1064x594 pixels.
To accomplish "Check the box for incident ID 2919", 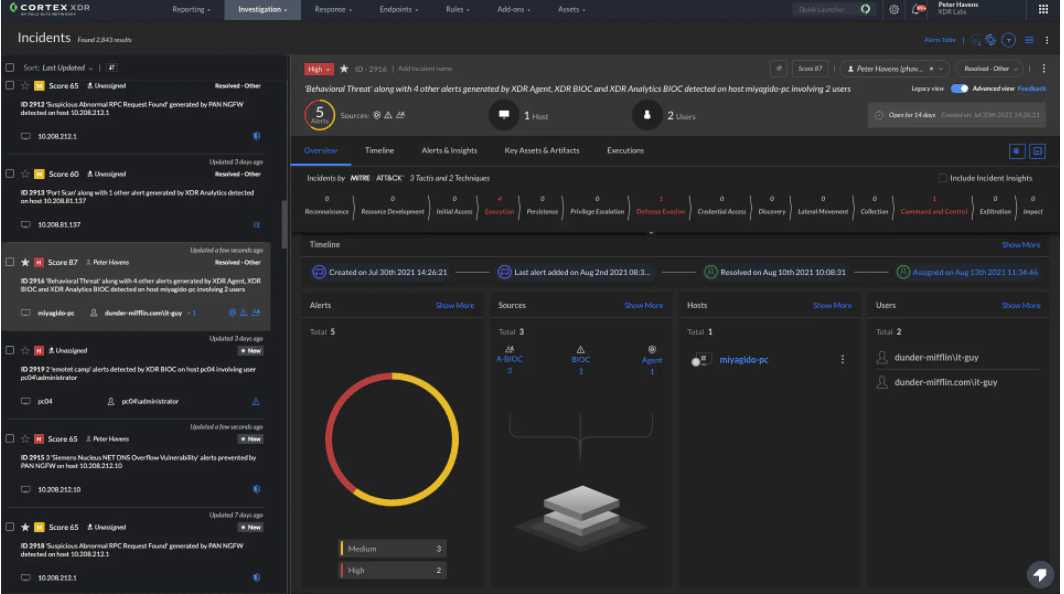I will coord(10,350).
